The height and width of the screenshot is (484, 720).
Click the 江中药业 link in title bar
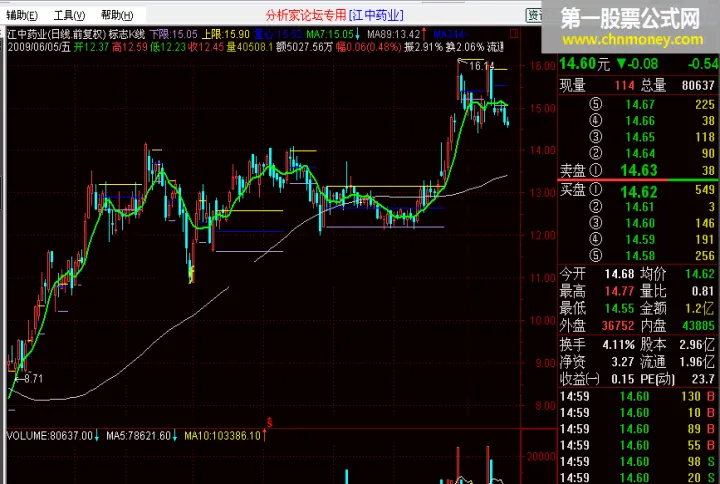[376, 16]
